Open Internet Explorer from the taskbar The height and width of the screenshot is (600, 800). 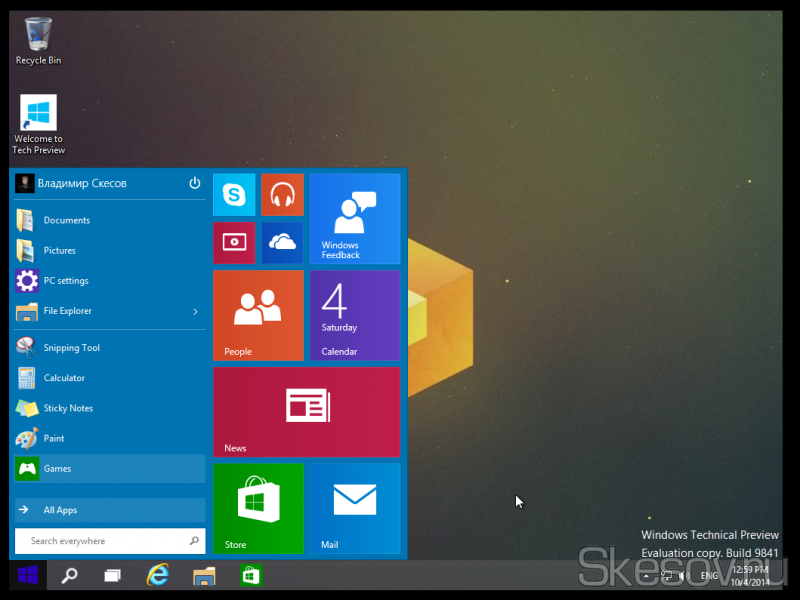point(157,575)
